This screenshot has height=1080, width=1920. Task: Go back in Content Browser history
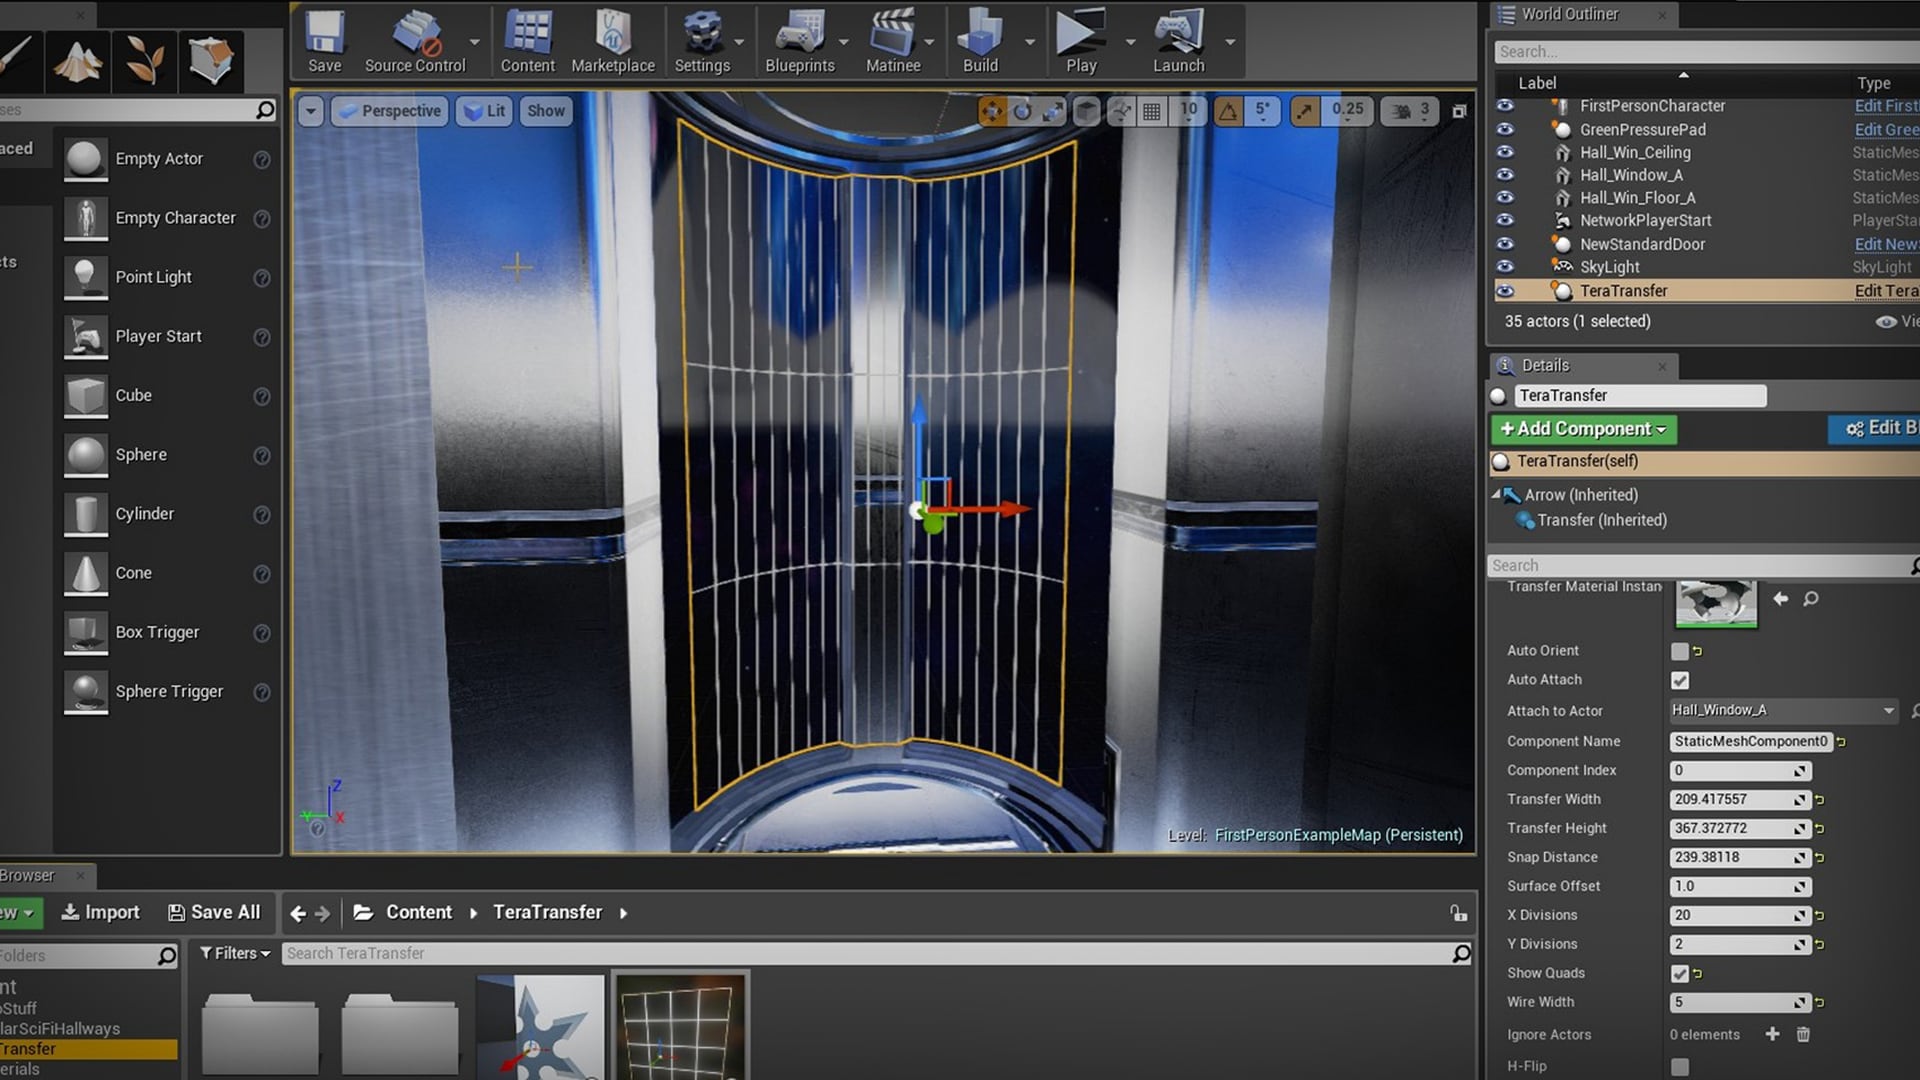pyautogui.click(x=297, y=913)
